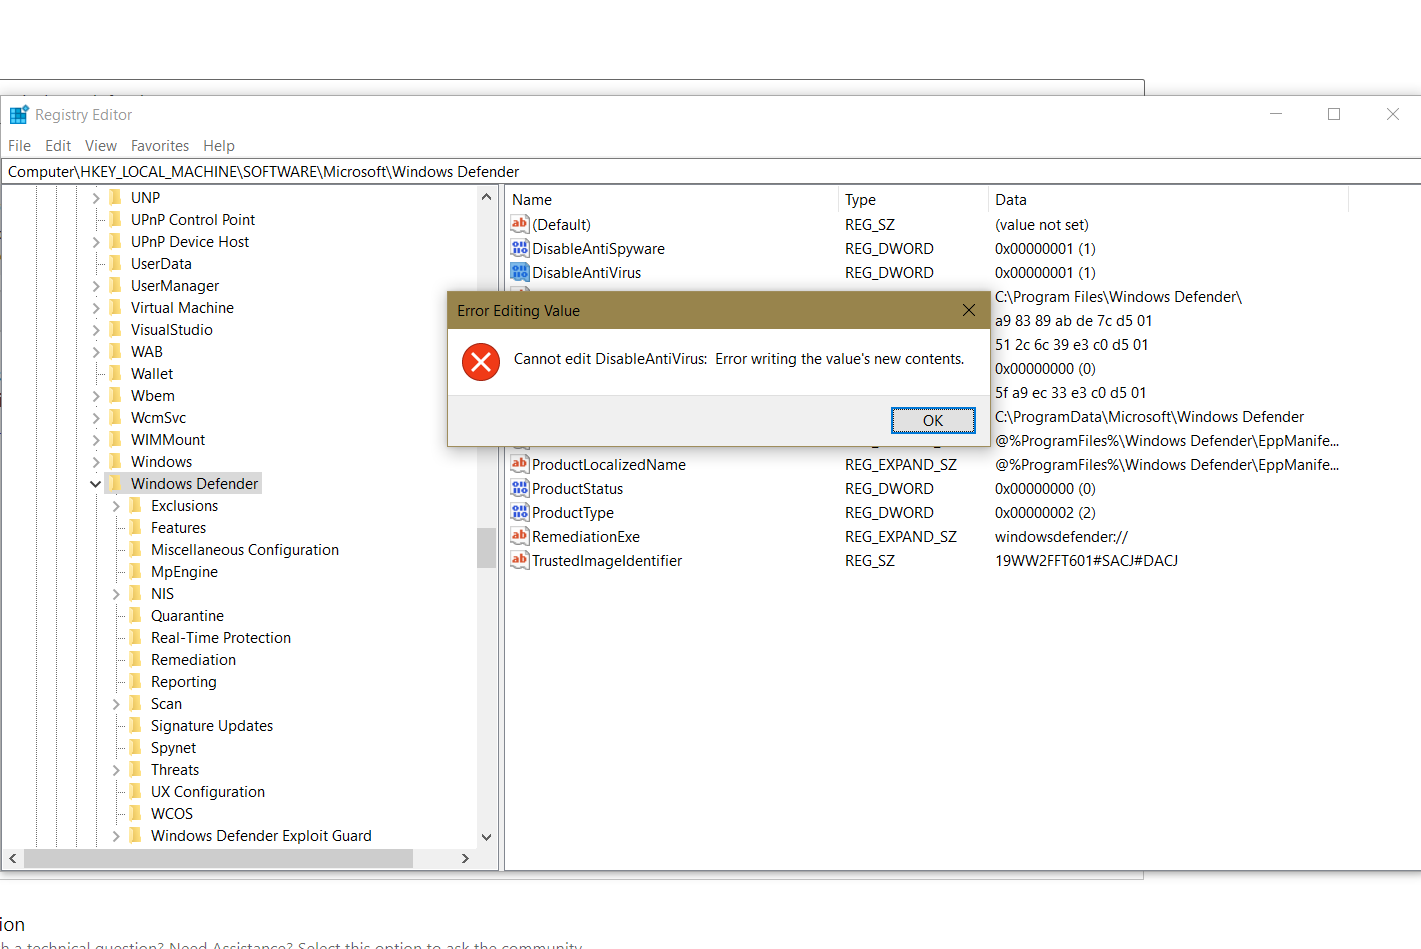Image resolution: width=1421 pixels, height=949 pixels.
Task: Select the Virtual Machine key
Action: 182,307
